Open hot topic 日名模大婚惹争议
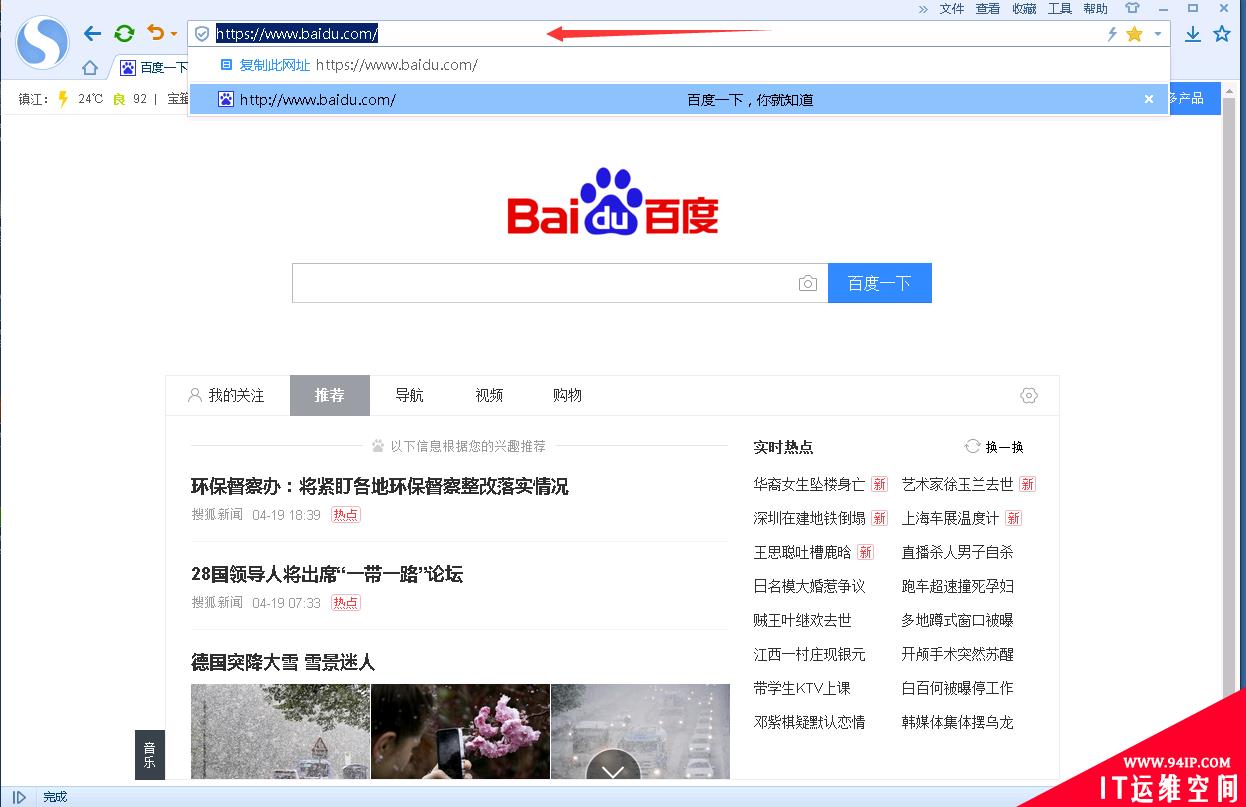The image size is (1246, 807). pyautogui.click(x=809, y=586)
